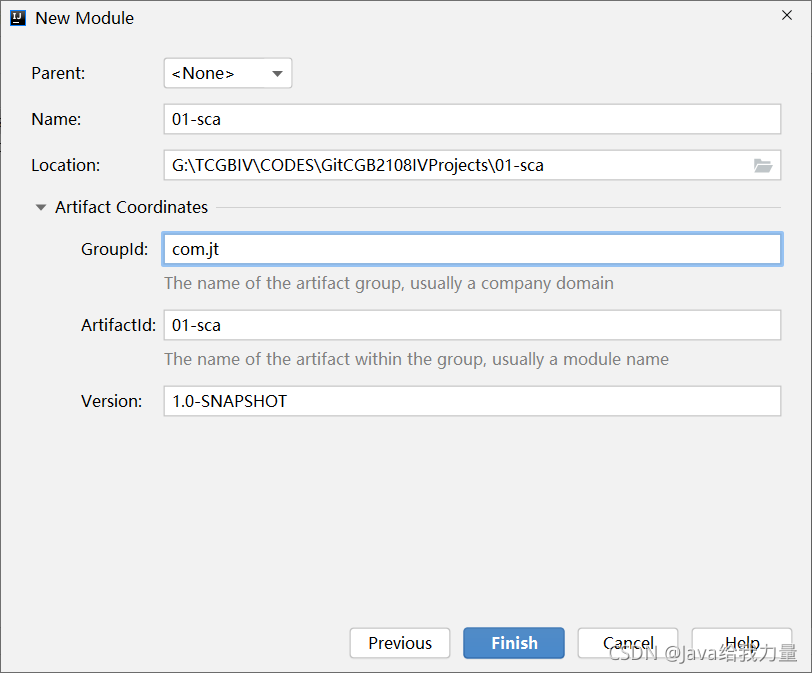Cancel the New Module dialog

628,643
